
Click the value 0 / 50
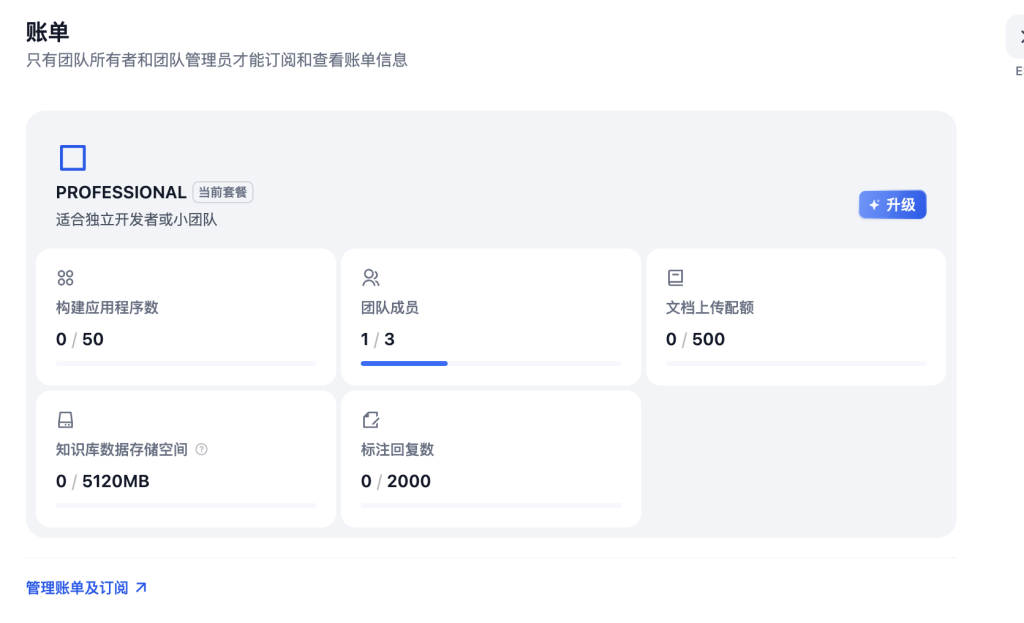[80, 340]
